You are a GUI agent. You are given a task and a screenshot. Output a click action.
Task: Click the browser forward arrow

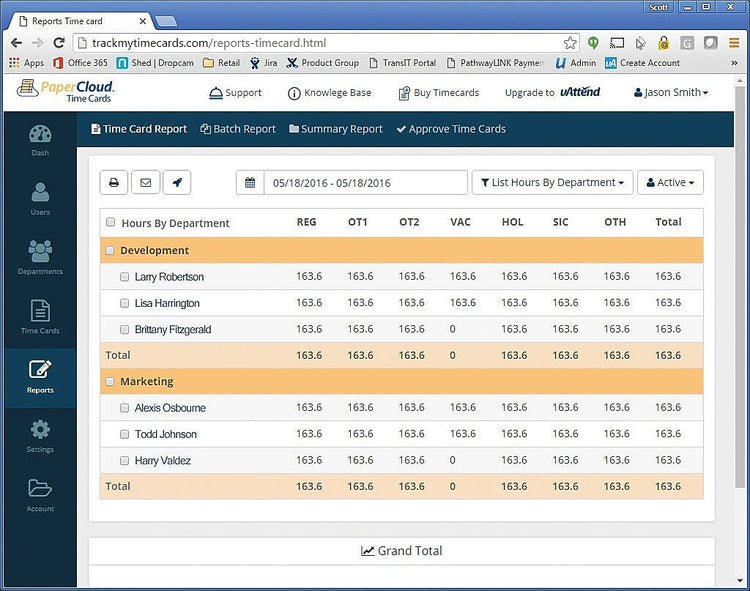point(37,43)
